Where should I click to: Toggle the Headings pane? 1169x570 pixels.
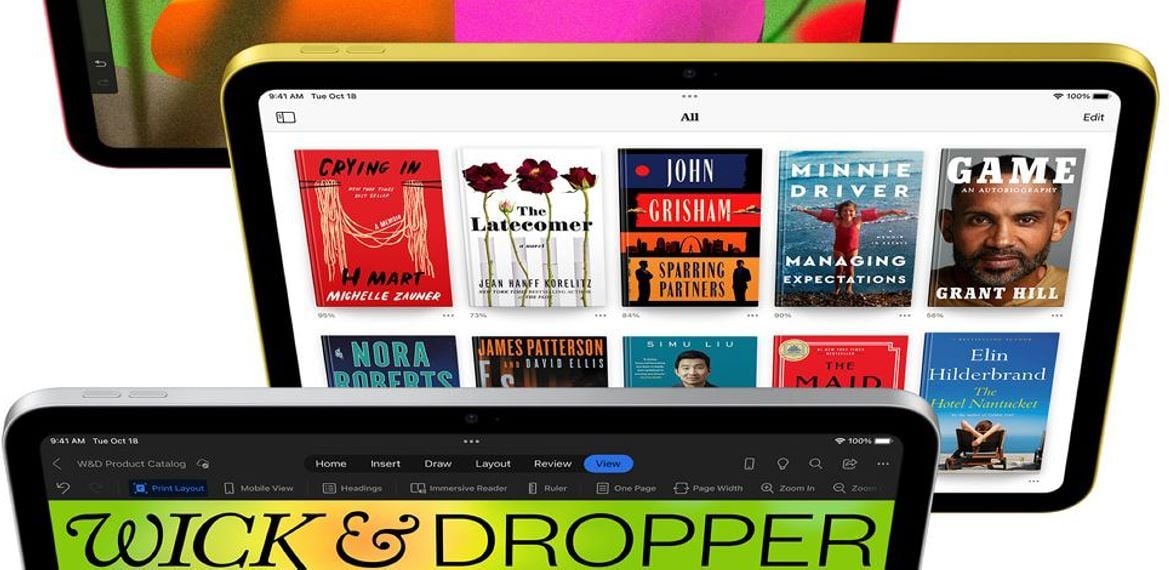click(x=353, y=488)
